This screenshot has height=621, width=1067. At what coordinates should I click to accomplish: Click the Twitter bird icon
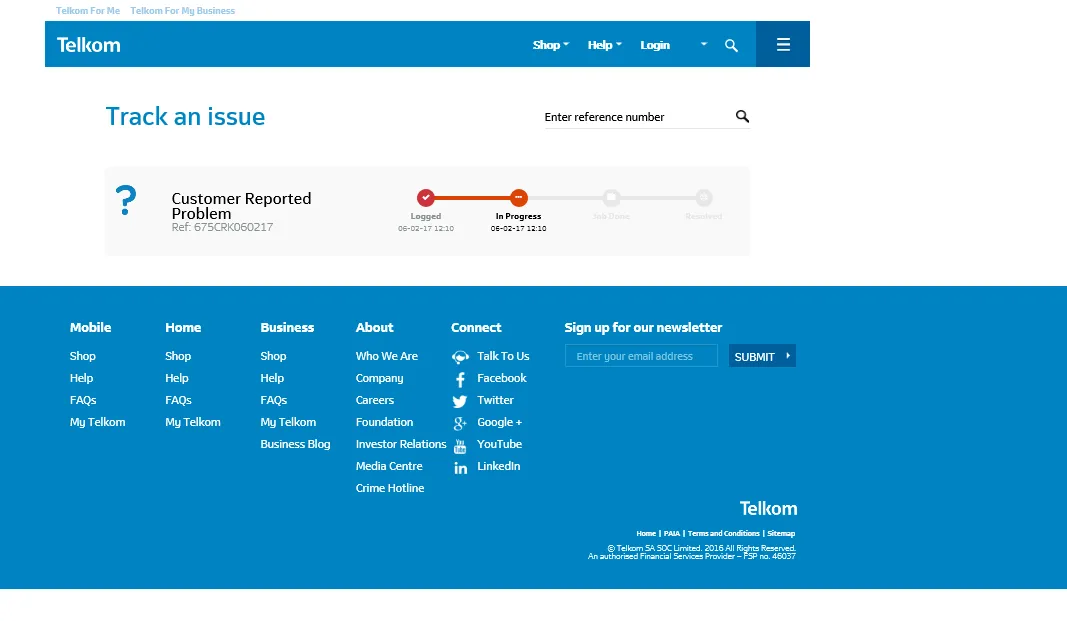(460, 401)
